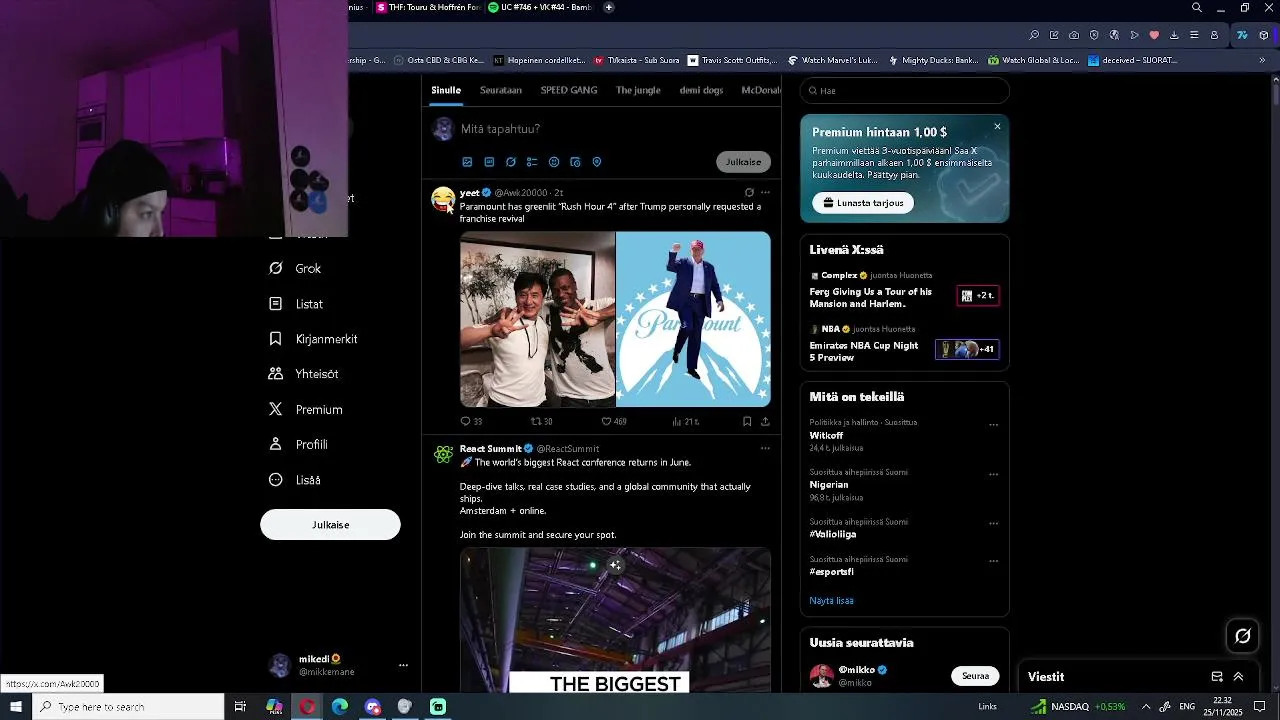The image size is (1280, 720).
Task: Switch to SPEED GANG tab
Action: 569,90
